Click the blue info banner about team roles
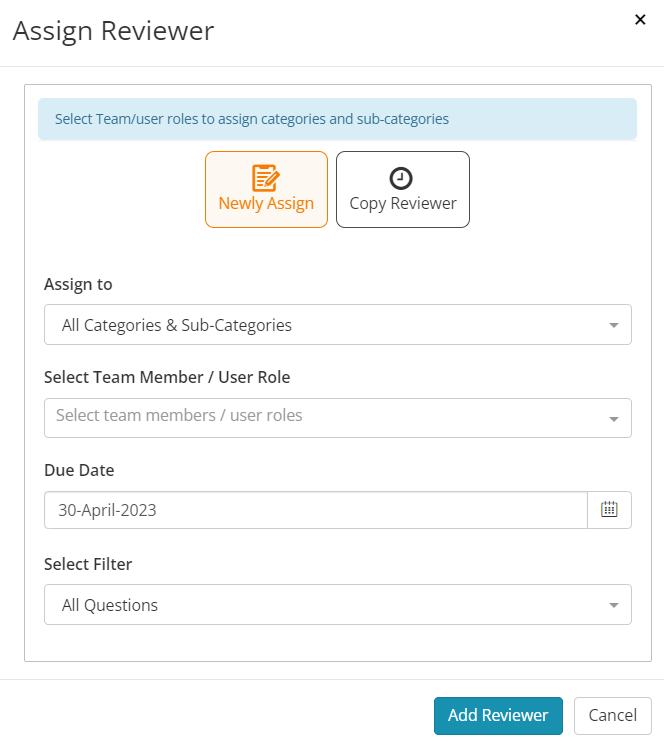Image resolution: width=664 pixels, height=746 pixels. point(337,119)
